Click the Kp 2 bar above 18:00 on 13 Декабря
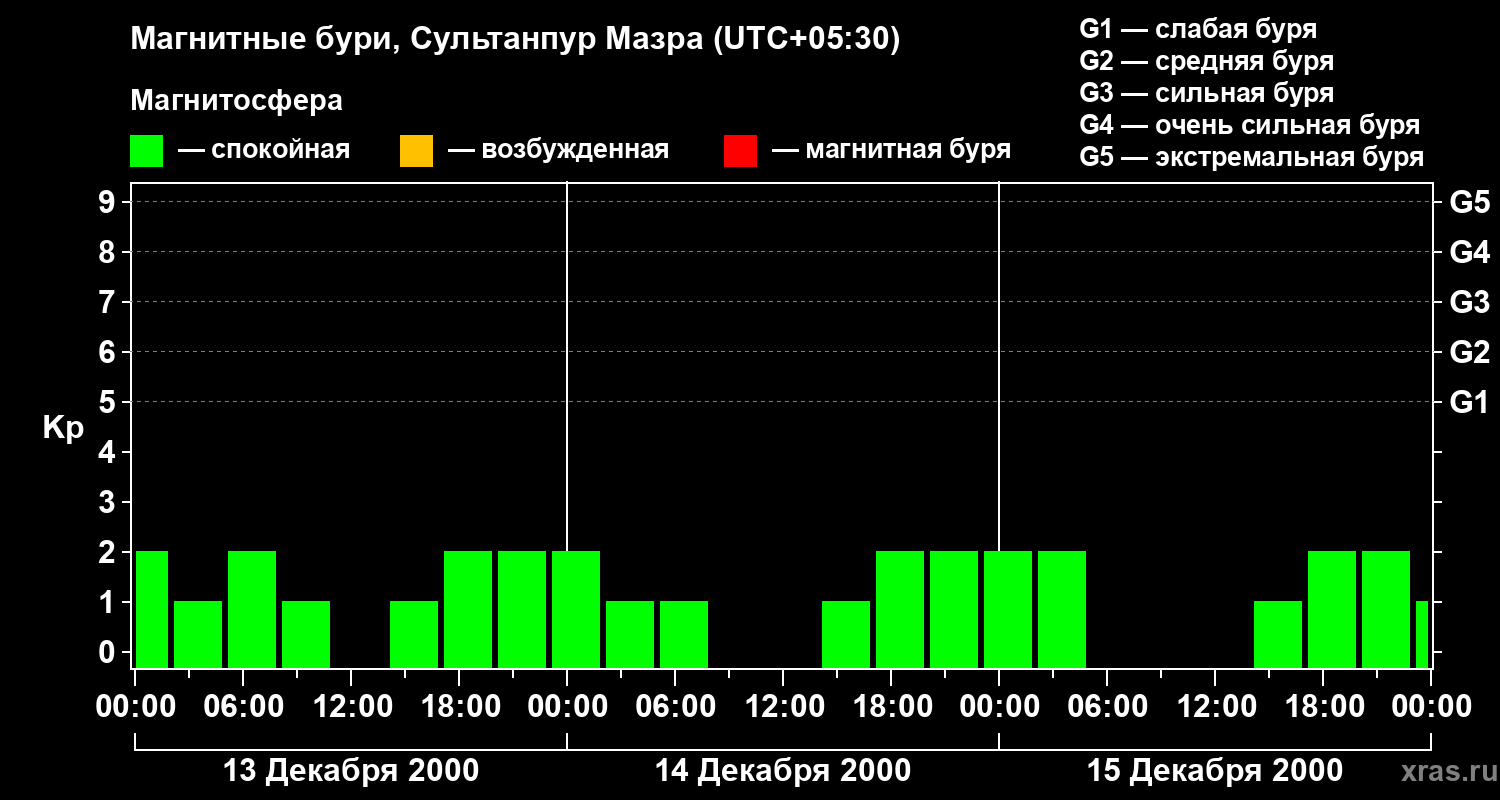 (x=468, y=609)
